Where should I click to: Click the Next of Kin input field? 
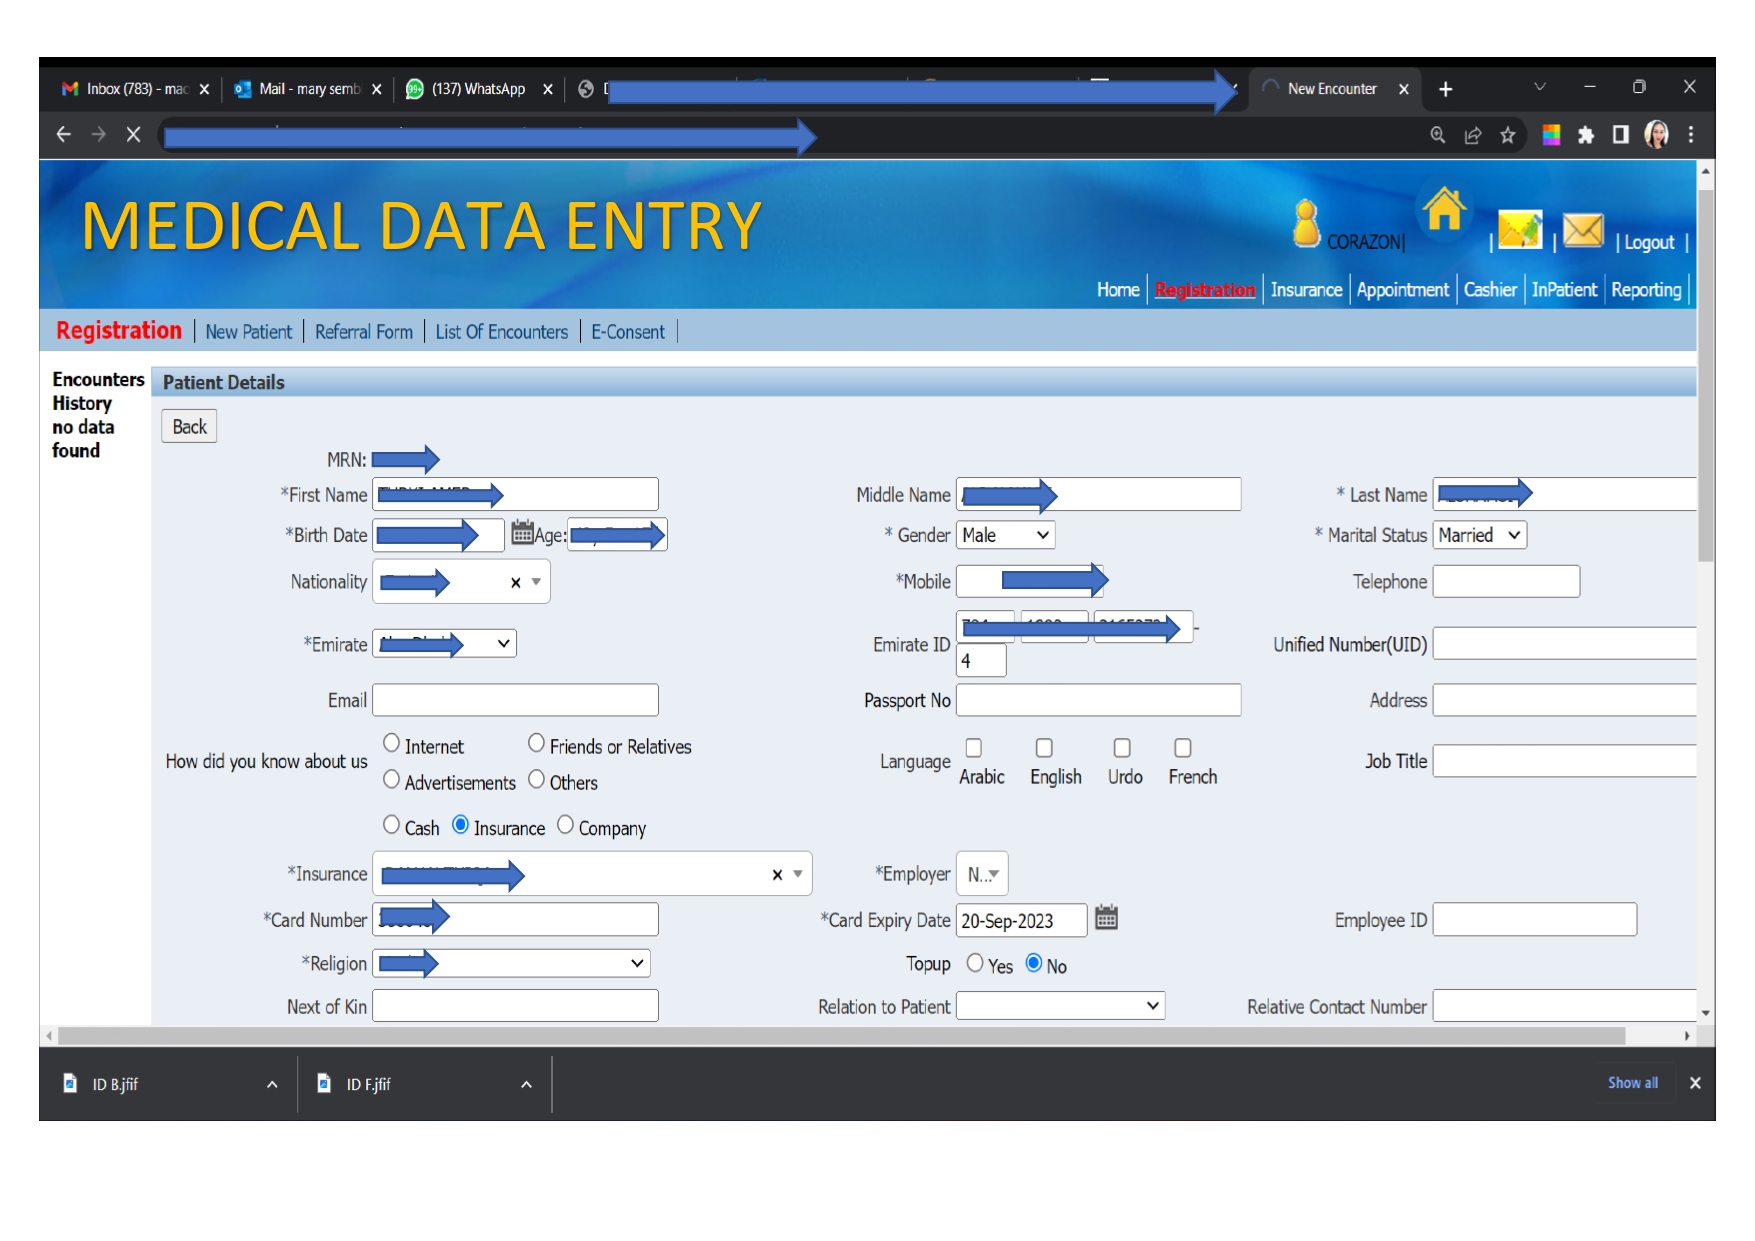click(x=516, y=1005)
